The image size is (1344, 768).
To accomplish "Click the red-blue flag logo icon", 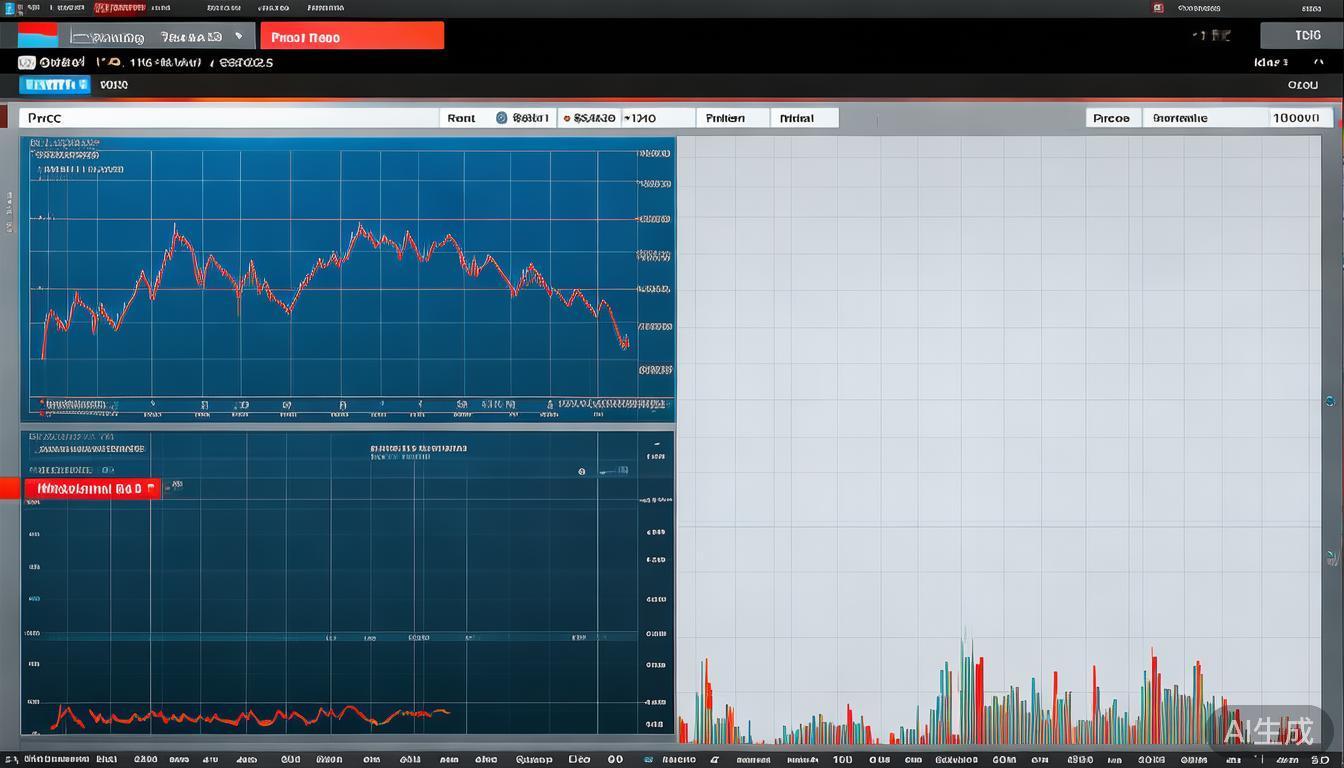I will click(38, 36).
